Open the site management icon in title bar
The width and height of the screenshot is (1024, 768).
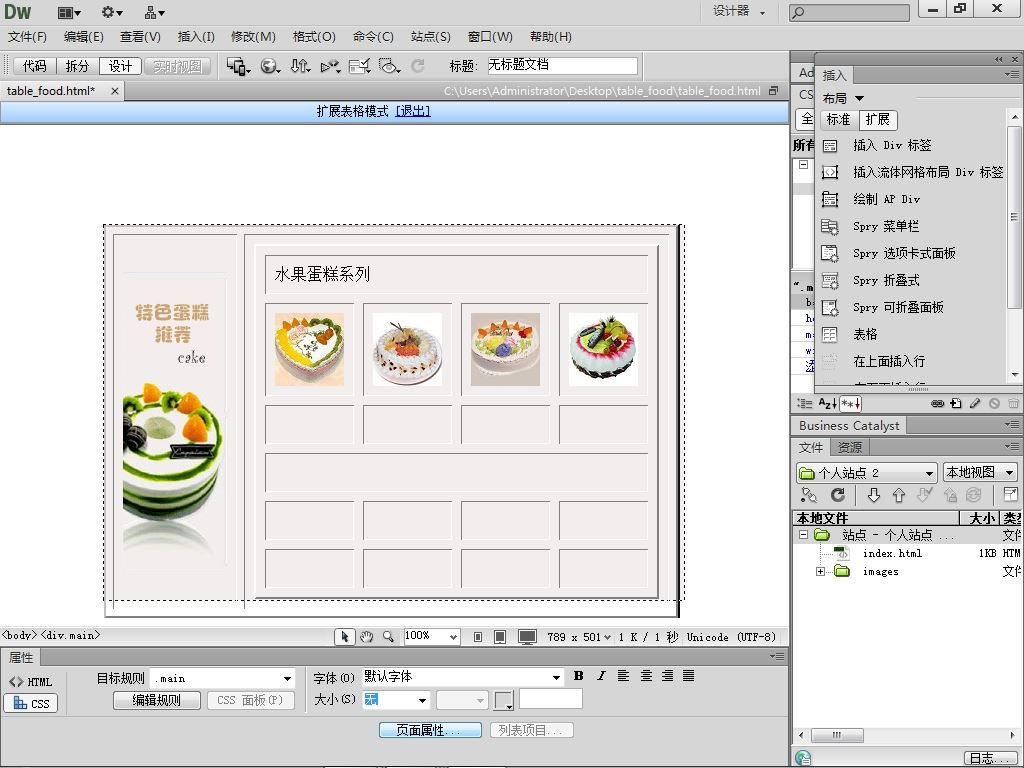(x=155, y=12)
